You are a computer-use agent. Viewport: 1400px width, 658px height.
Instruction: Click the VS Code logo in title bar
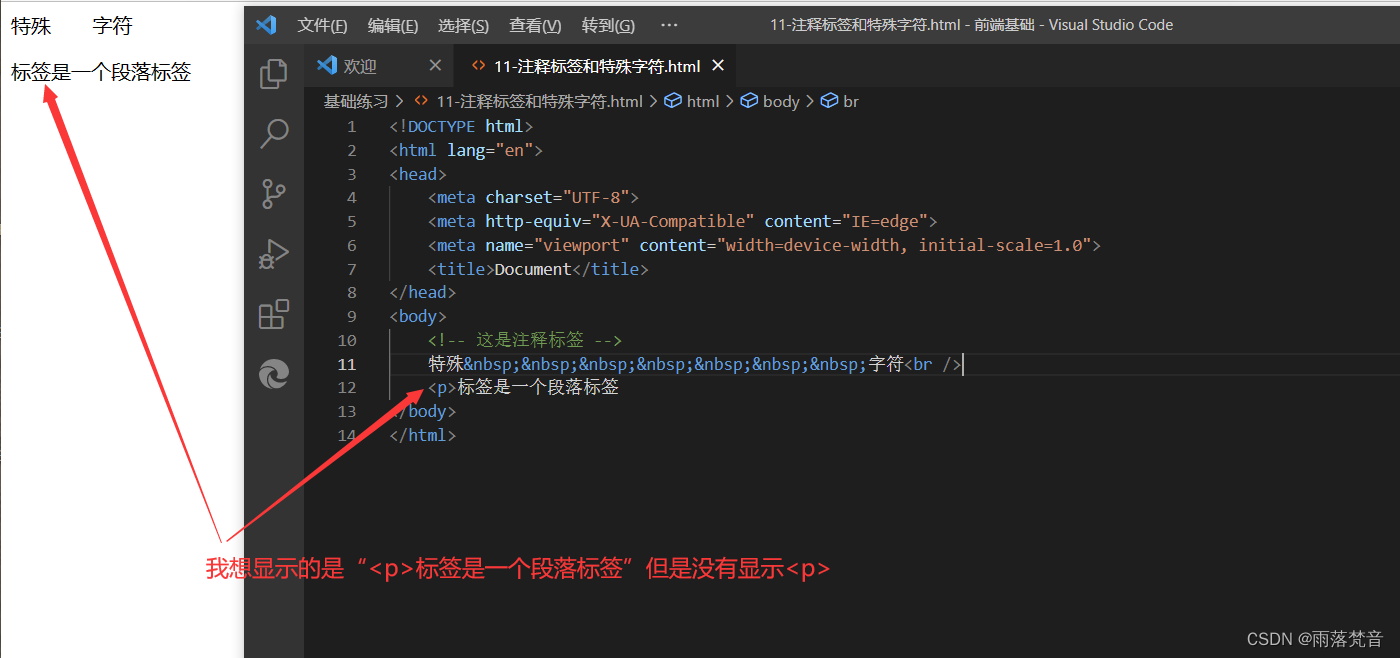click(x=265, y=25)
